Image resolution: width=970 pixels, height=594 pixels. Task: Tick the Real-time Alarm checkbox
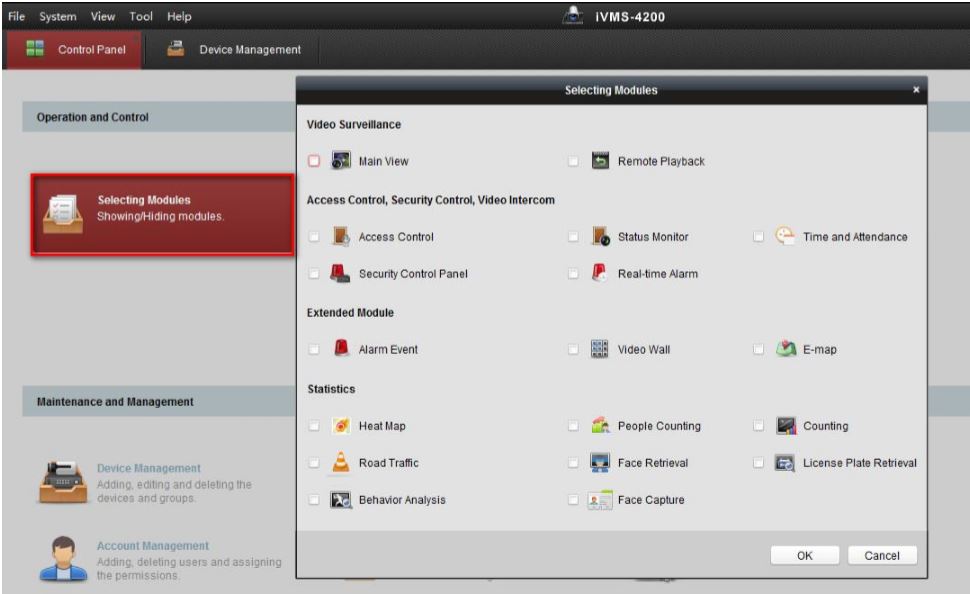click(573, 273)
